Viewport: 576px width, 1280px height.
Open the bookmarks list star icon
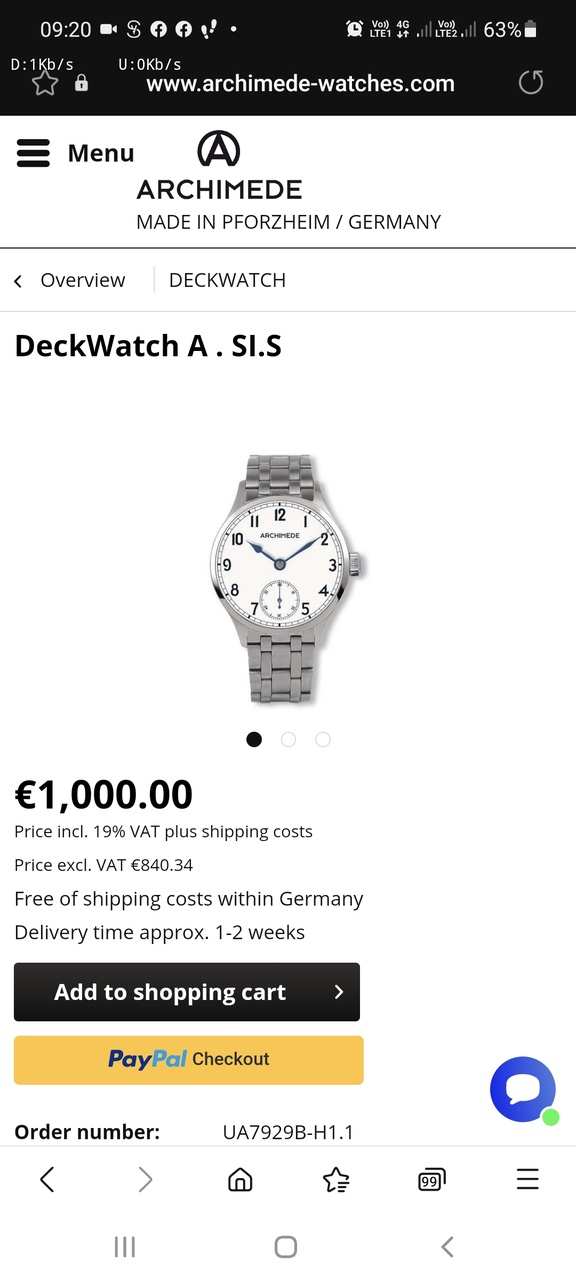[336, 1180]
